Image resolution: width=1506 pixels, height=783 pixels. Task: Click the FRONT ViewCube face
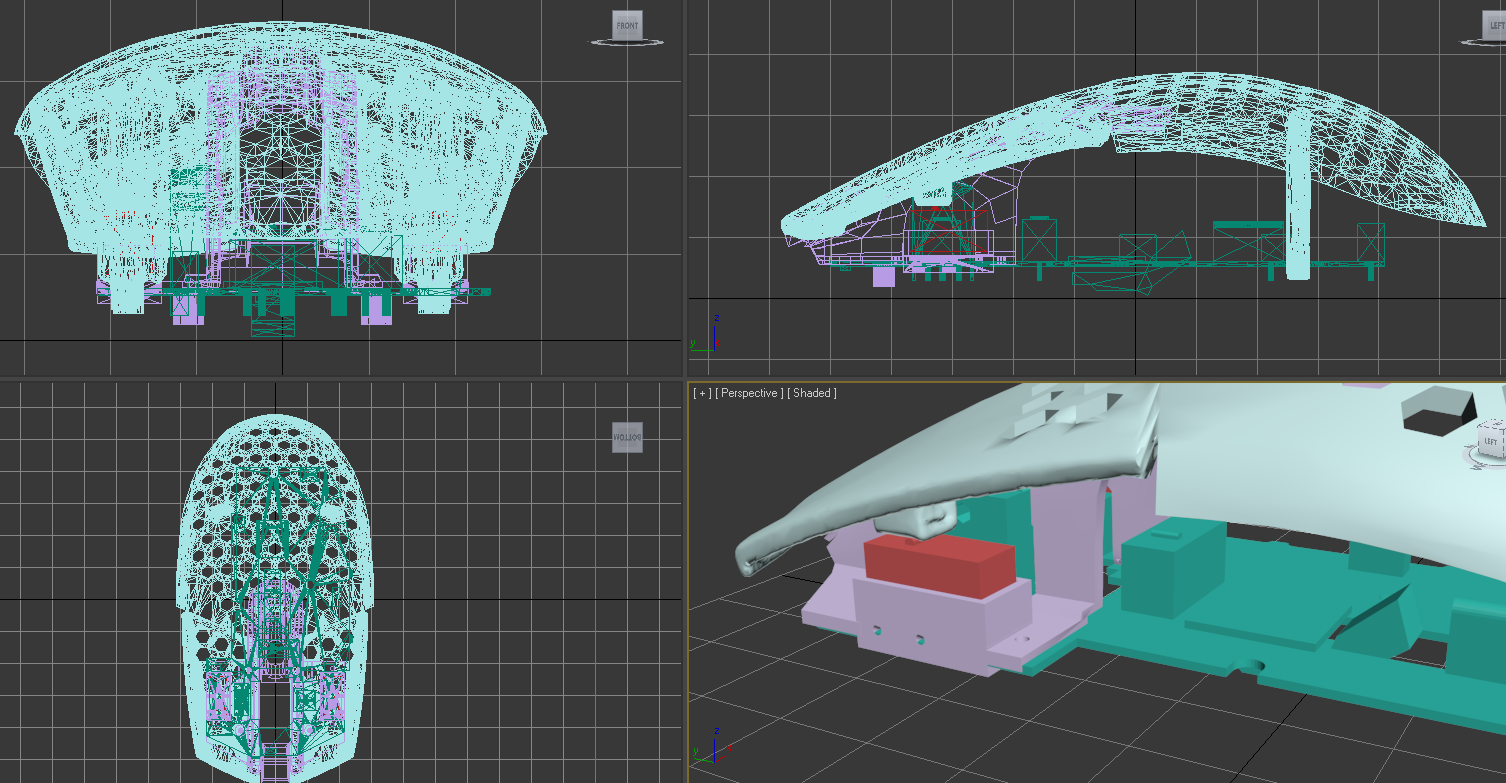tap(627, 25)
